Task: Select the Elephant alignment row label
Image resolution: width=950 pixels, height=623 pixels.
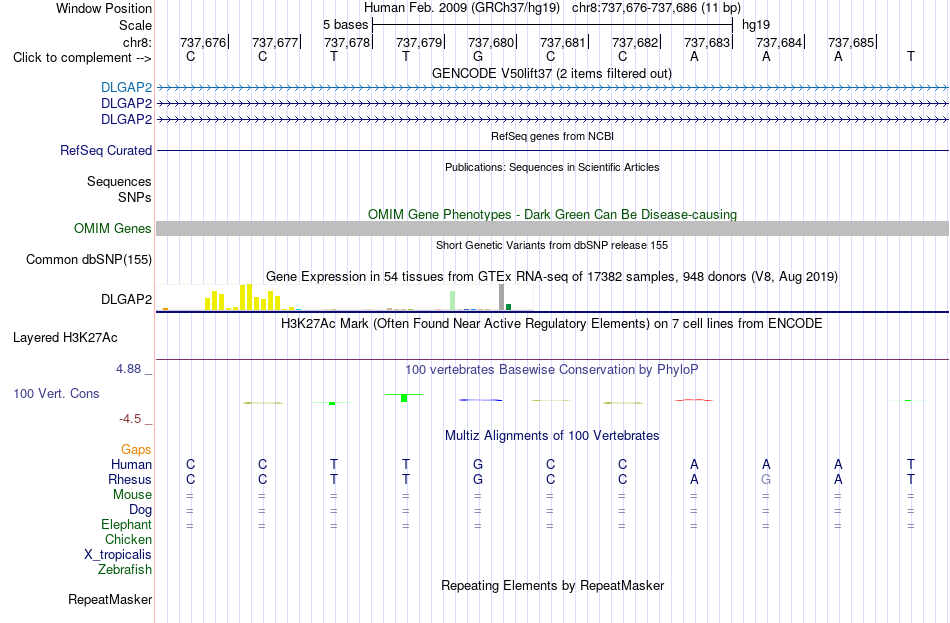Action: [x=126, y=525]
